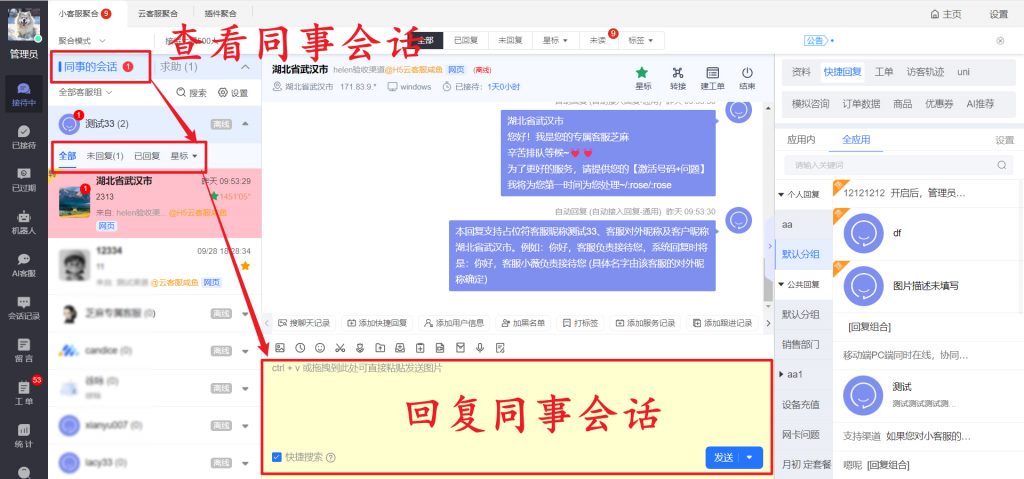Viewport: 1024px width, 479px height.
Task: Click the 结束 end conversation icon
Action: pos(747,78)
